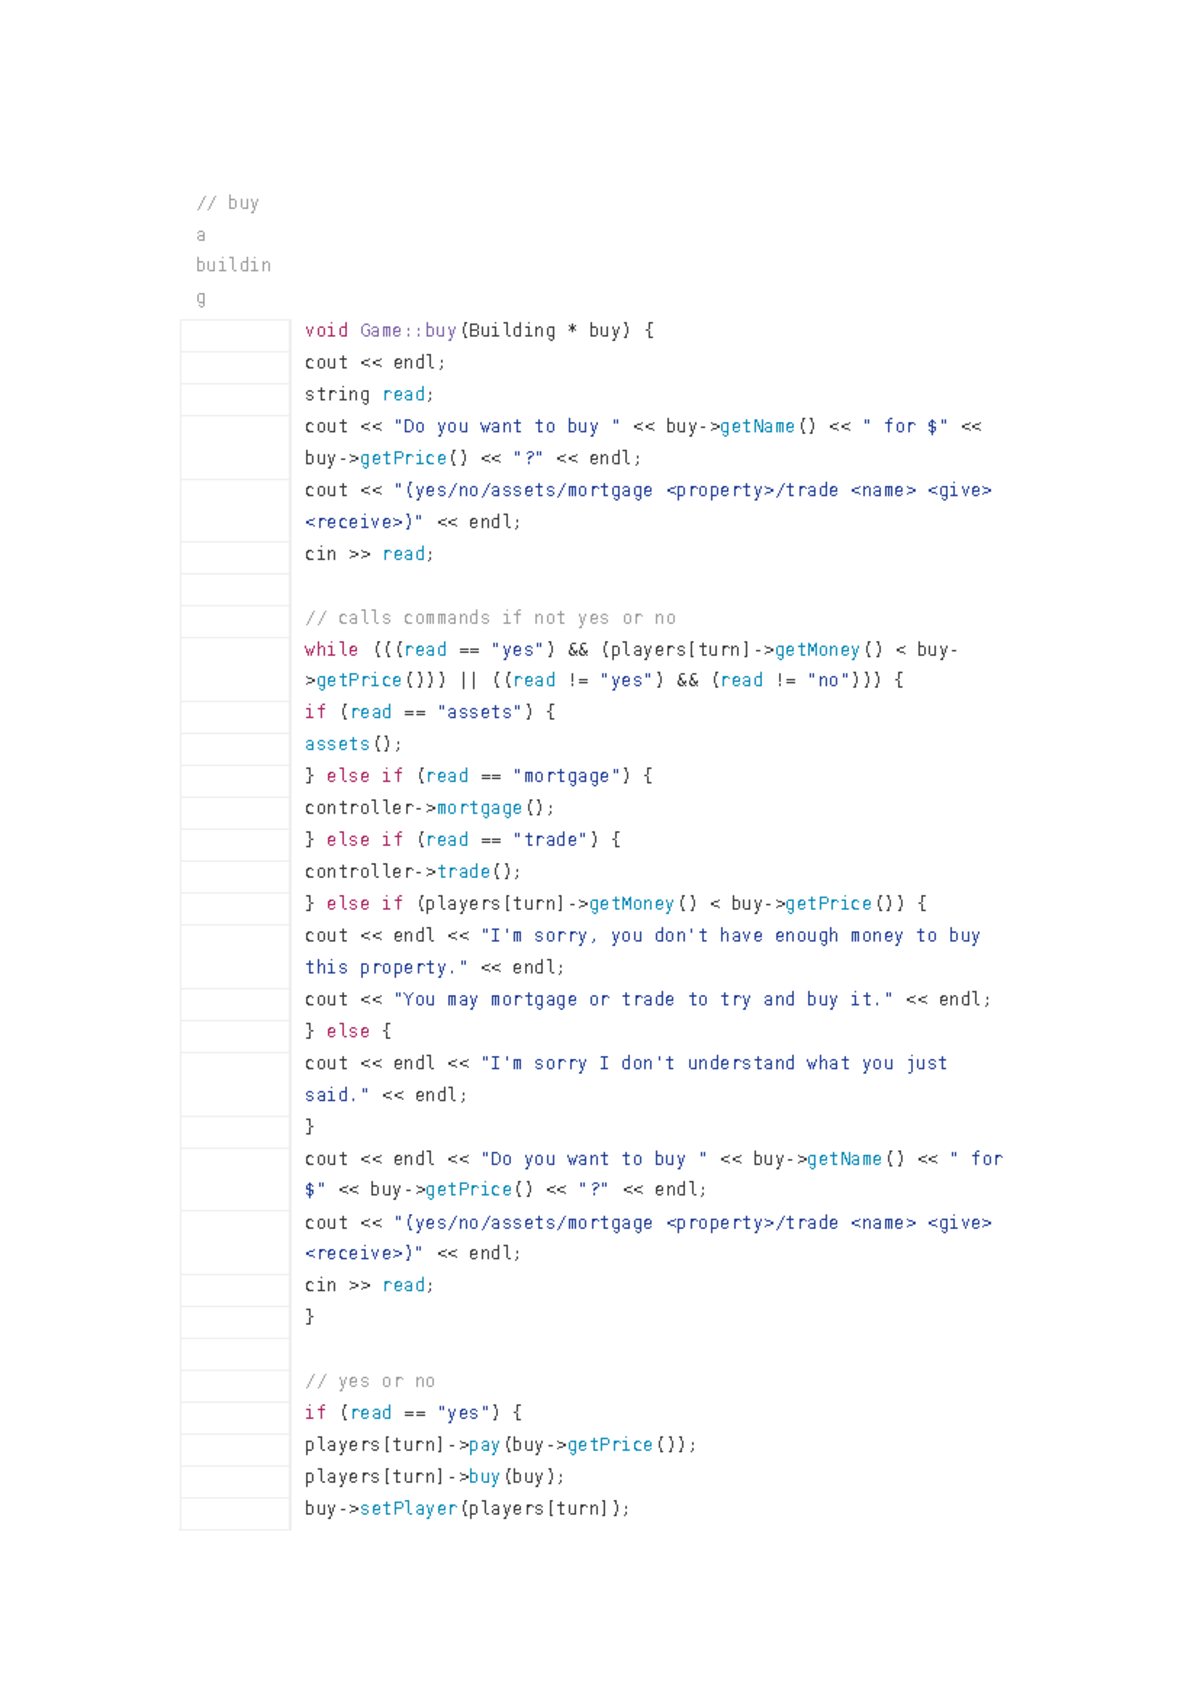Click the 'buildin' text in the comment

[x=233, y=265]
